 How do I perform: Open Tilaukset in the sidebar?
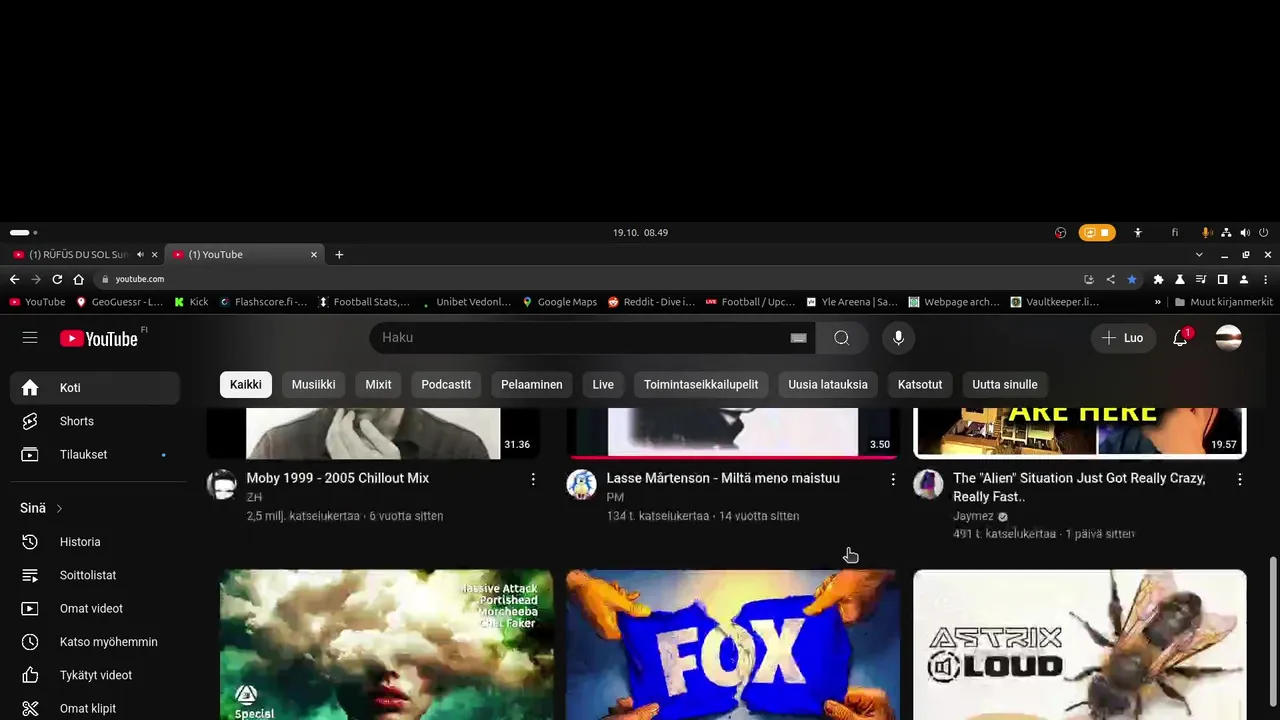point(95,454)
